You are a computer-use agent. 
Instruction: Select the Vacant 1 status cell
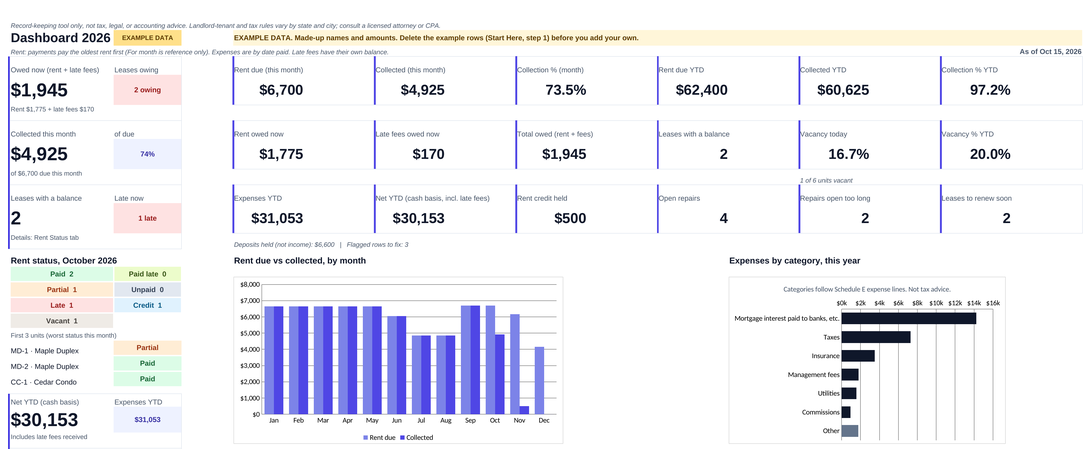61,321
